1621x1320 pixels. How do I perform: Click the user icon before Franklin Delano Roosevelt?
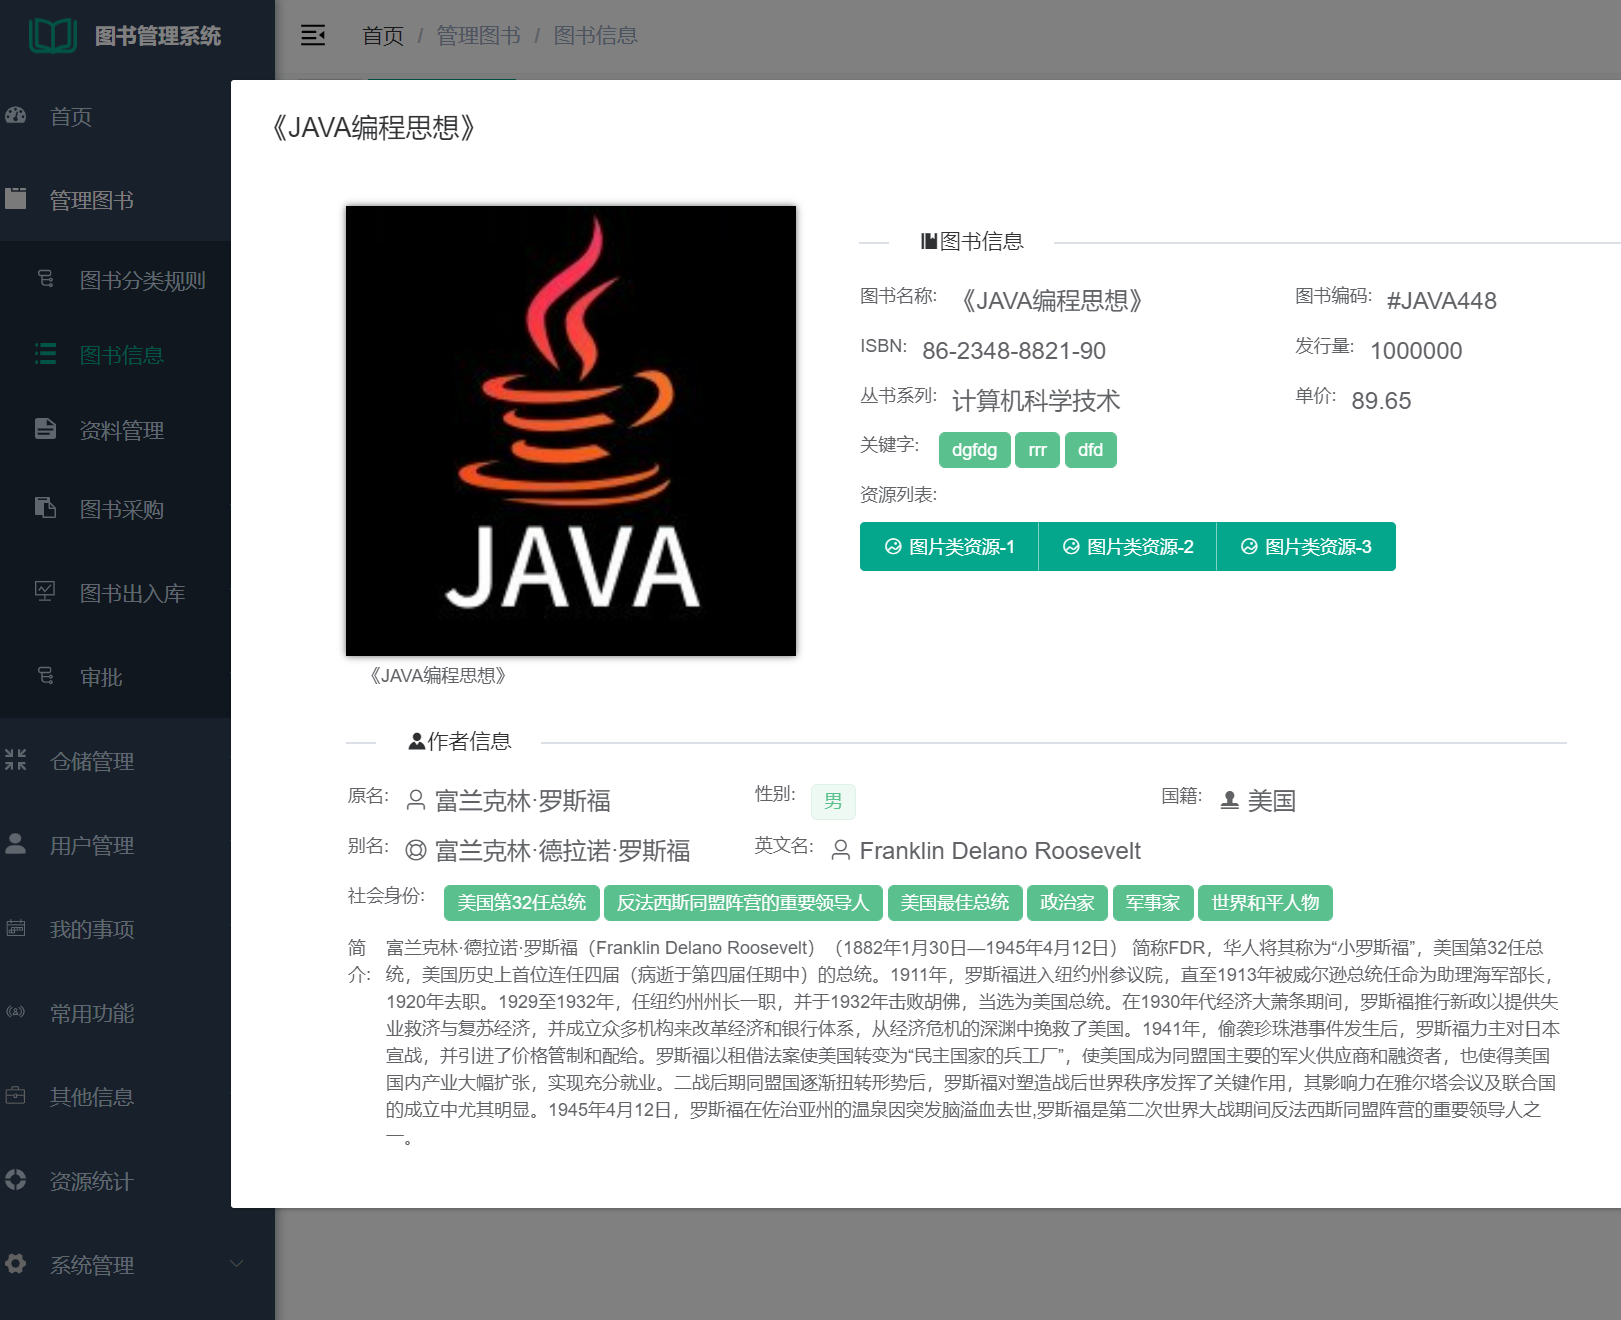point(841,850)
